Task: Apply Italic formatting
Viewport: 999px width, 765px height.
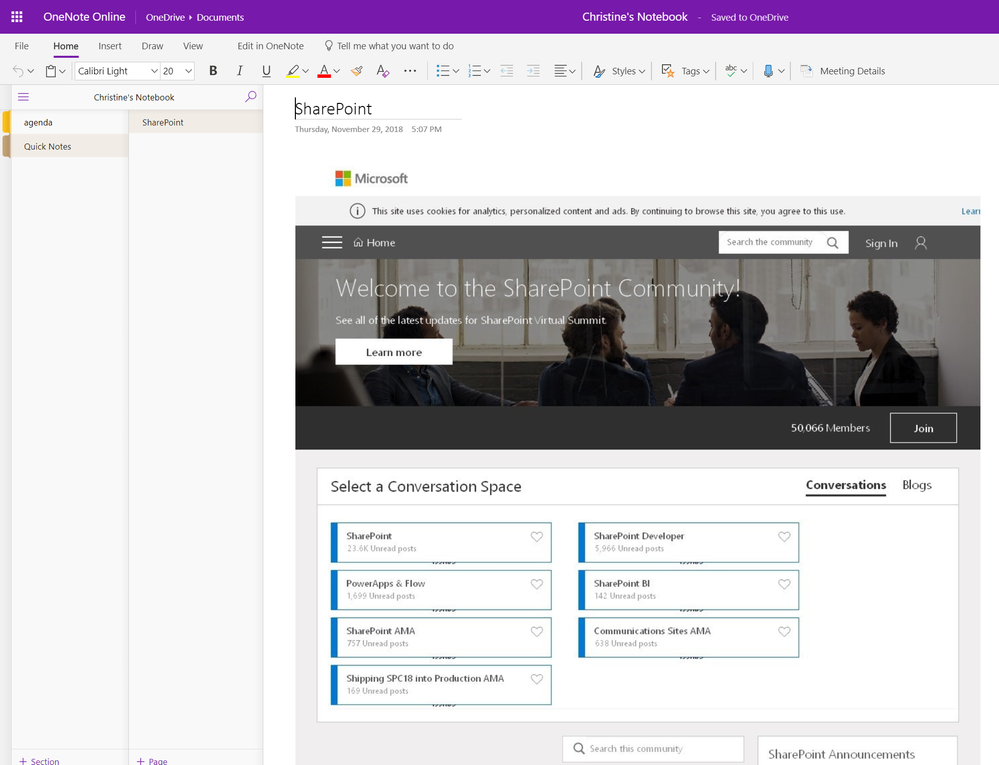Action: click(240, 71)
